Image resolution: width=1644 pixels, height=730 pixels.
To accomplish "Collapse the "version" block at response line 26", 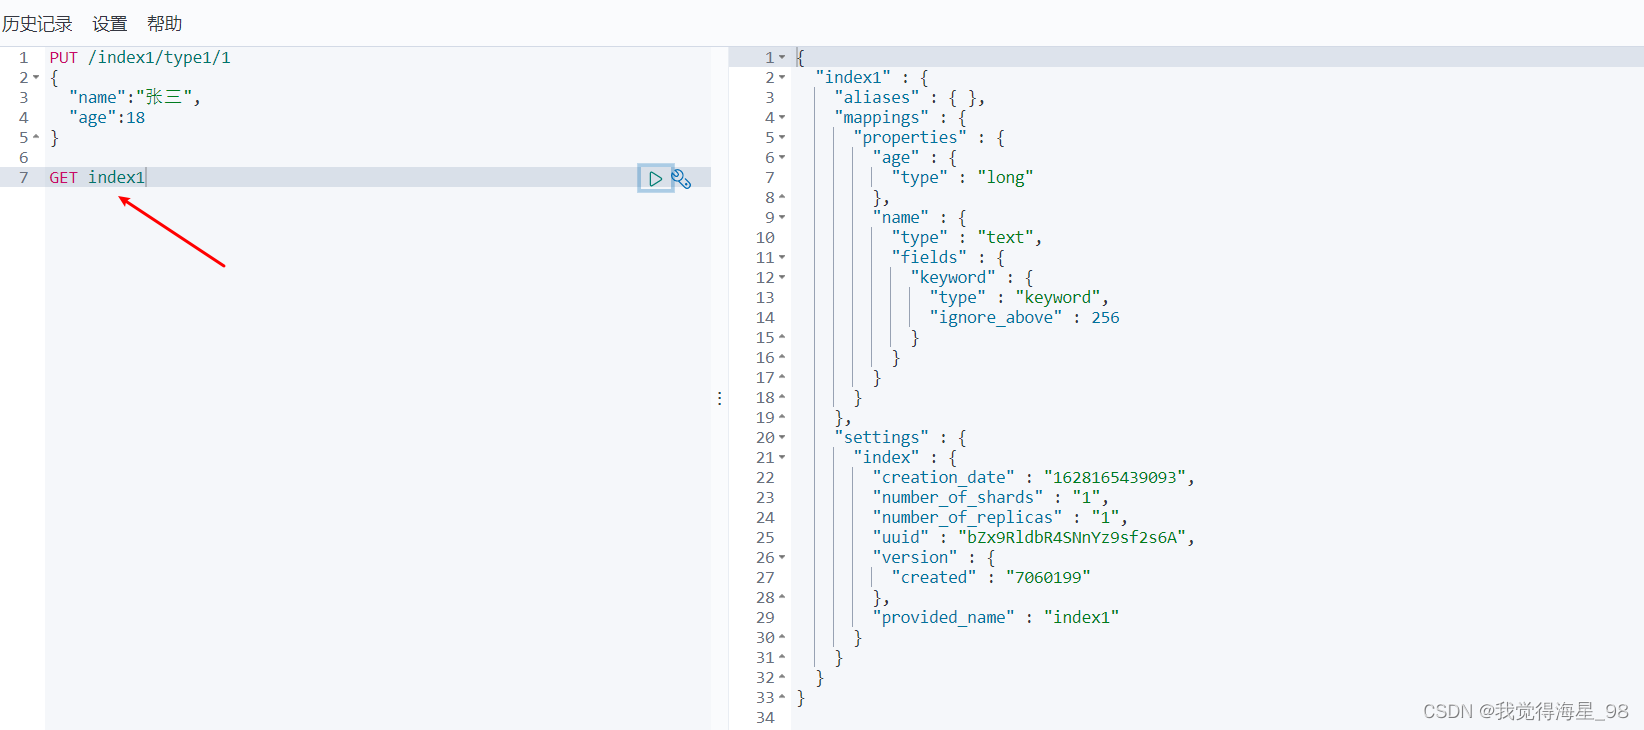I will coord(782,557).
